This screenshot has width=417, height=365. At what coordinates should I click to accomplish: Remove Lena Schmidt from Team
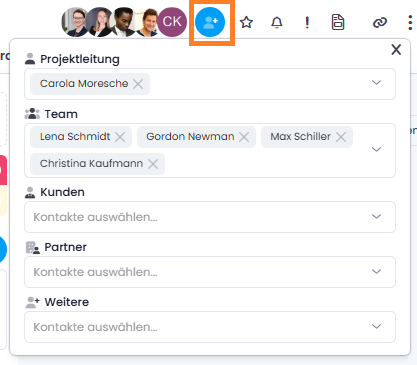coord(120,137)
